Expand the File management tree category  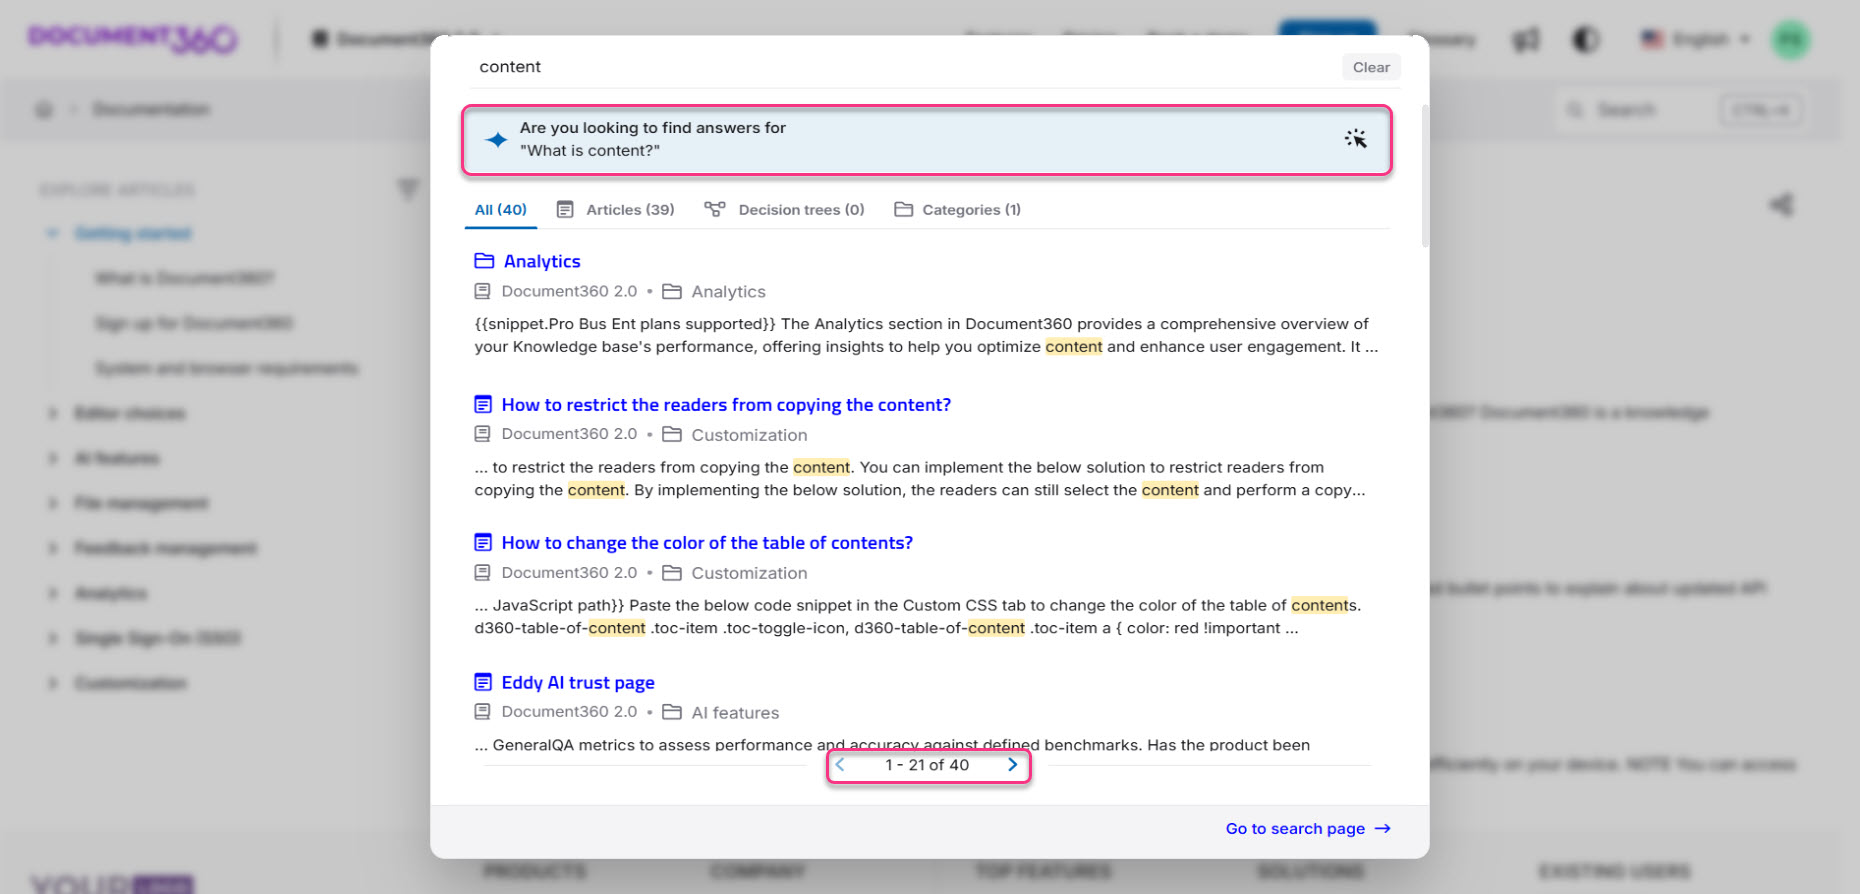pos(52,503)
